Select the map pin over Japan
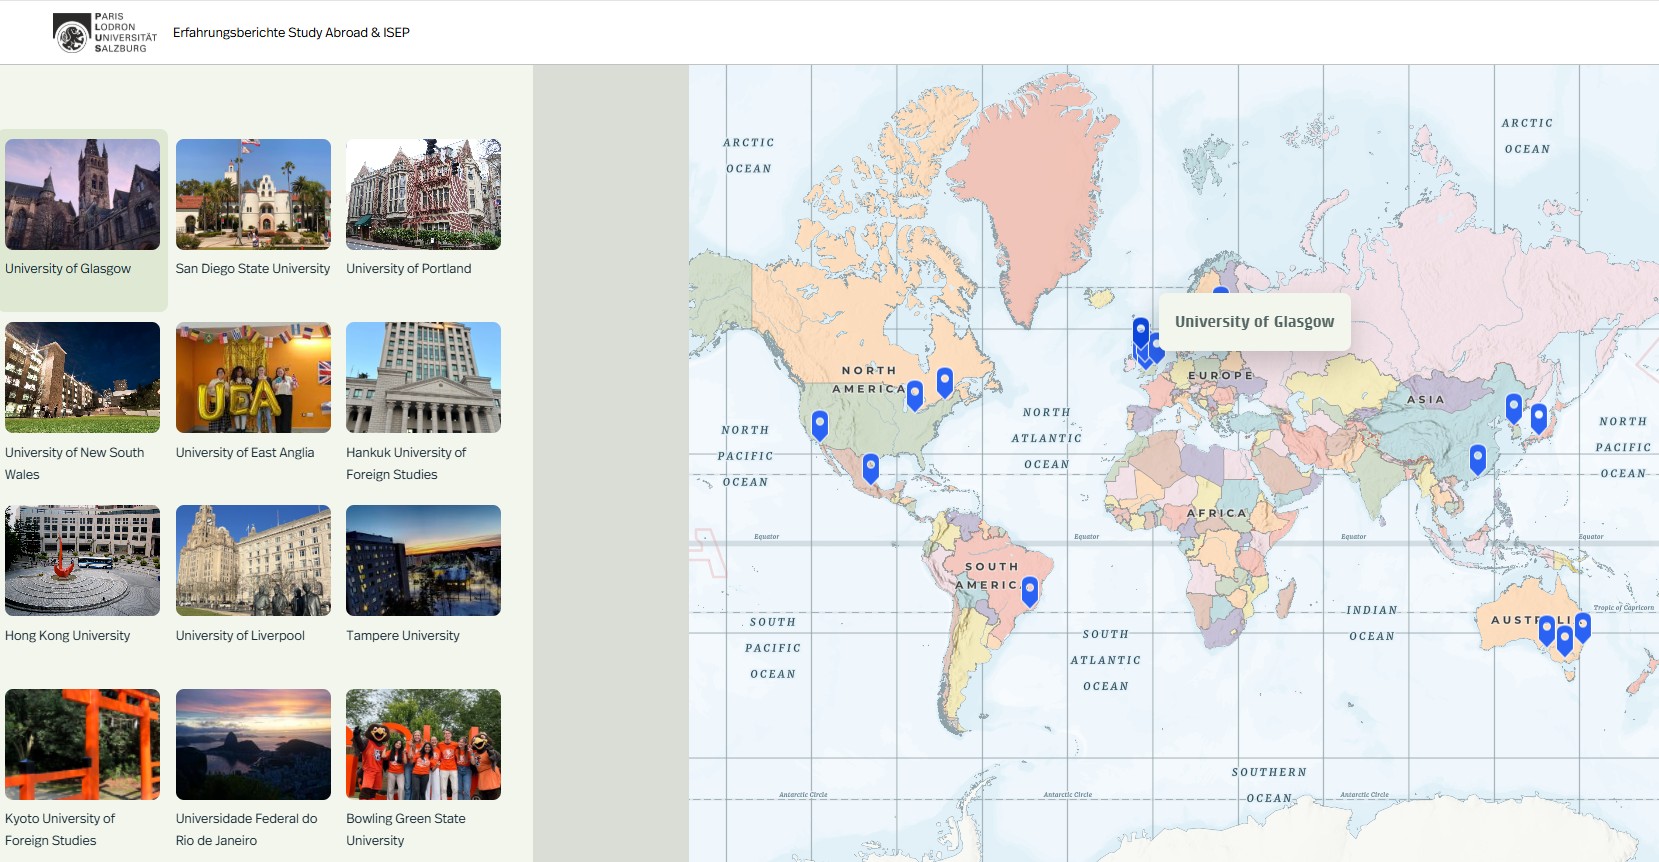The width and height of the screenshot is (1659, 862). coord(1539,417)
